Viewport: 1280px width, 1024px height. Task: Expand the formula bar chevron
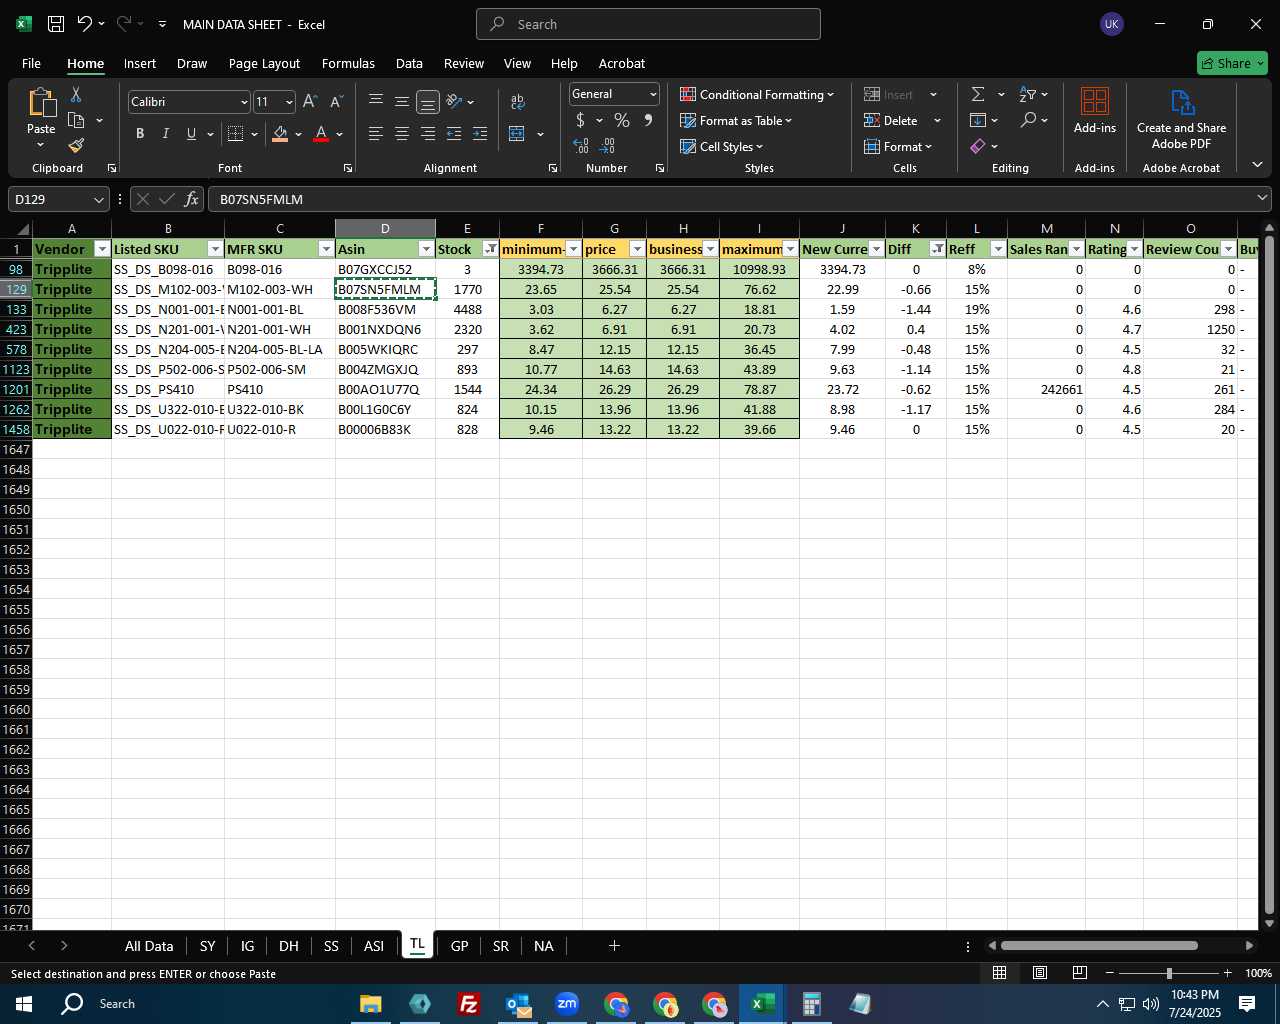coord(1262,199)
